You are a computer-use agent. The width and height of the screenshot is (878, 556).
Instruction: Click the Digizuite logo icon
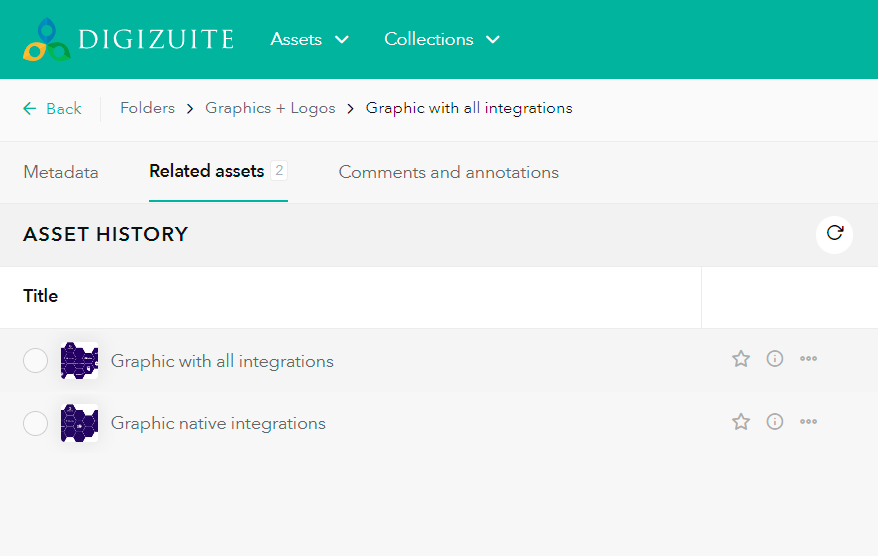[46, 39]
